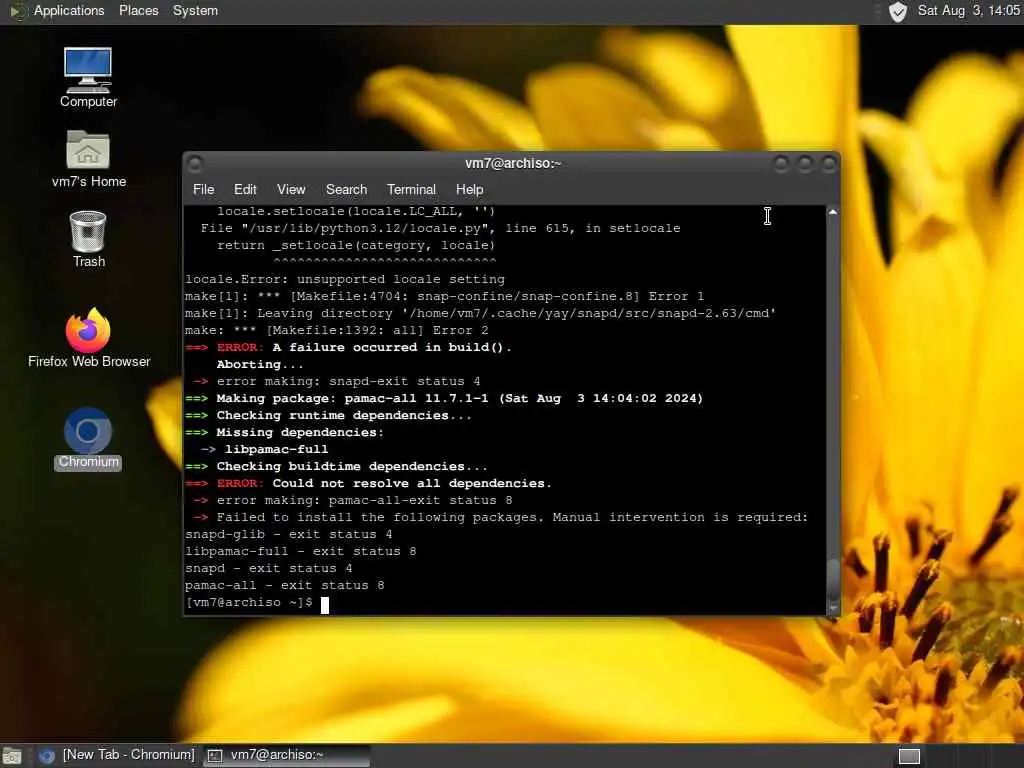This screenshot has width=1024, height=768.
Task: Click 'snapd-glib - exit status 4' line
Action: (289, 534)
